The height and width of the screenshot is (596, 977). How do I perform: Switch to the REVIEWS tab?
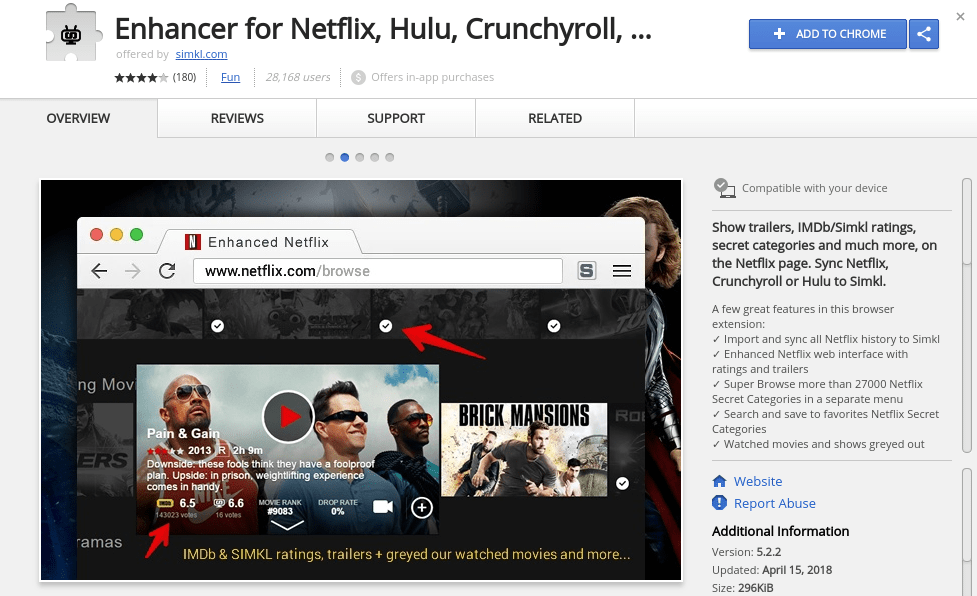pos(236,118)
